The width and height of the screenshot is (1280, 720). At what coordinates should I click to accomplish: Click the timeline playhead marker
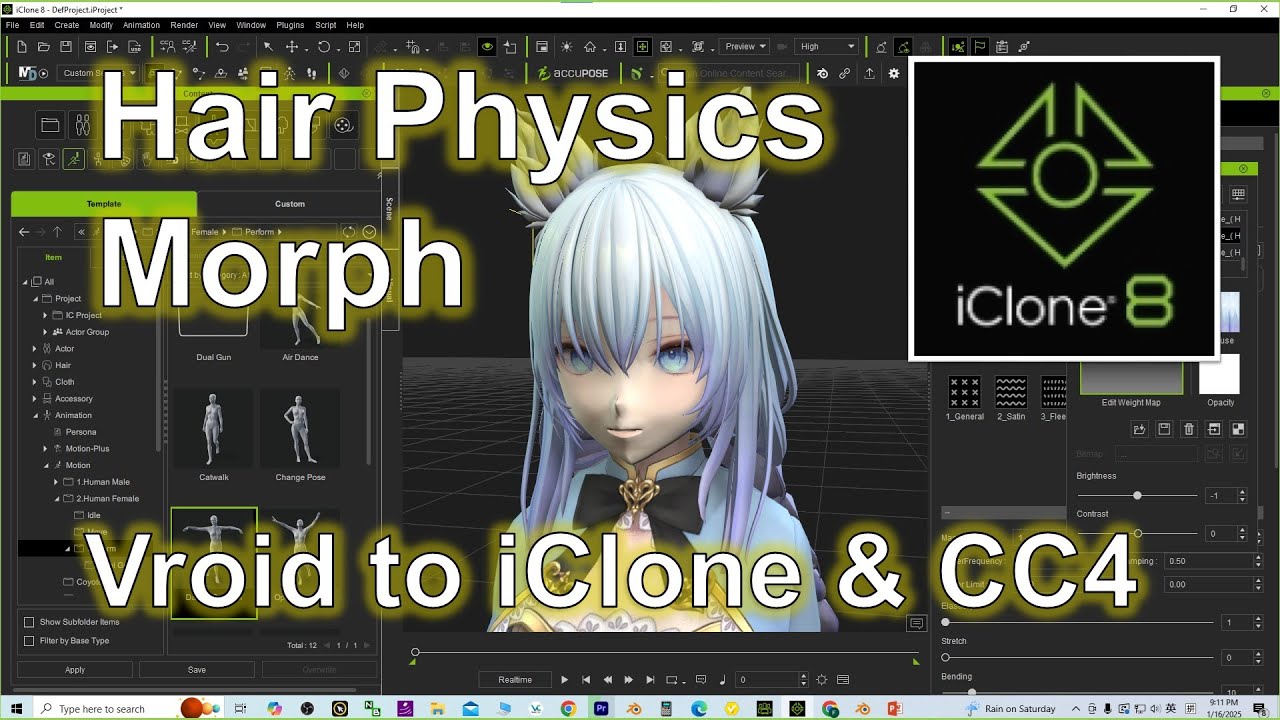pos(415,653)
